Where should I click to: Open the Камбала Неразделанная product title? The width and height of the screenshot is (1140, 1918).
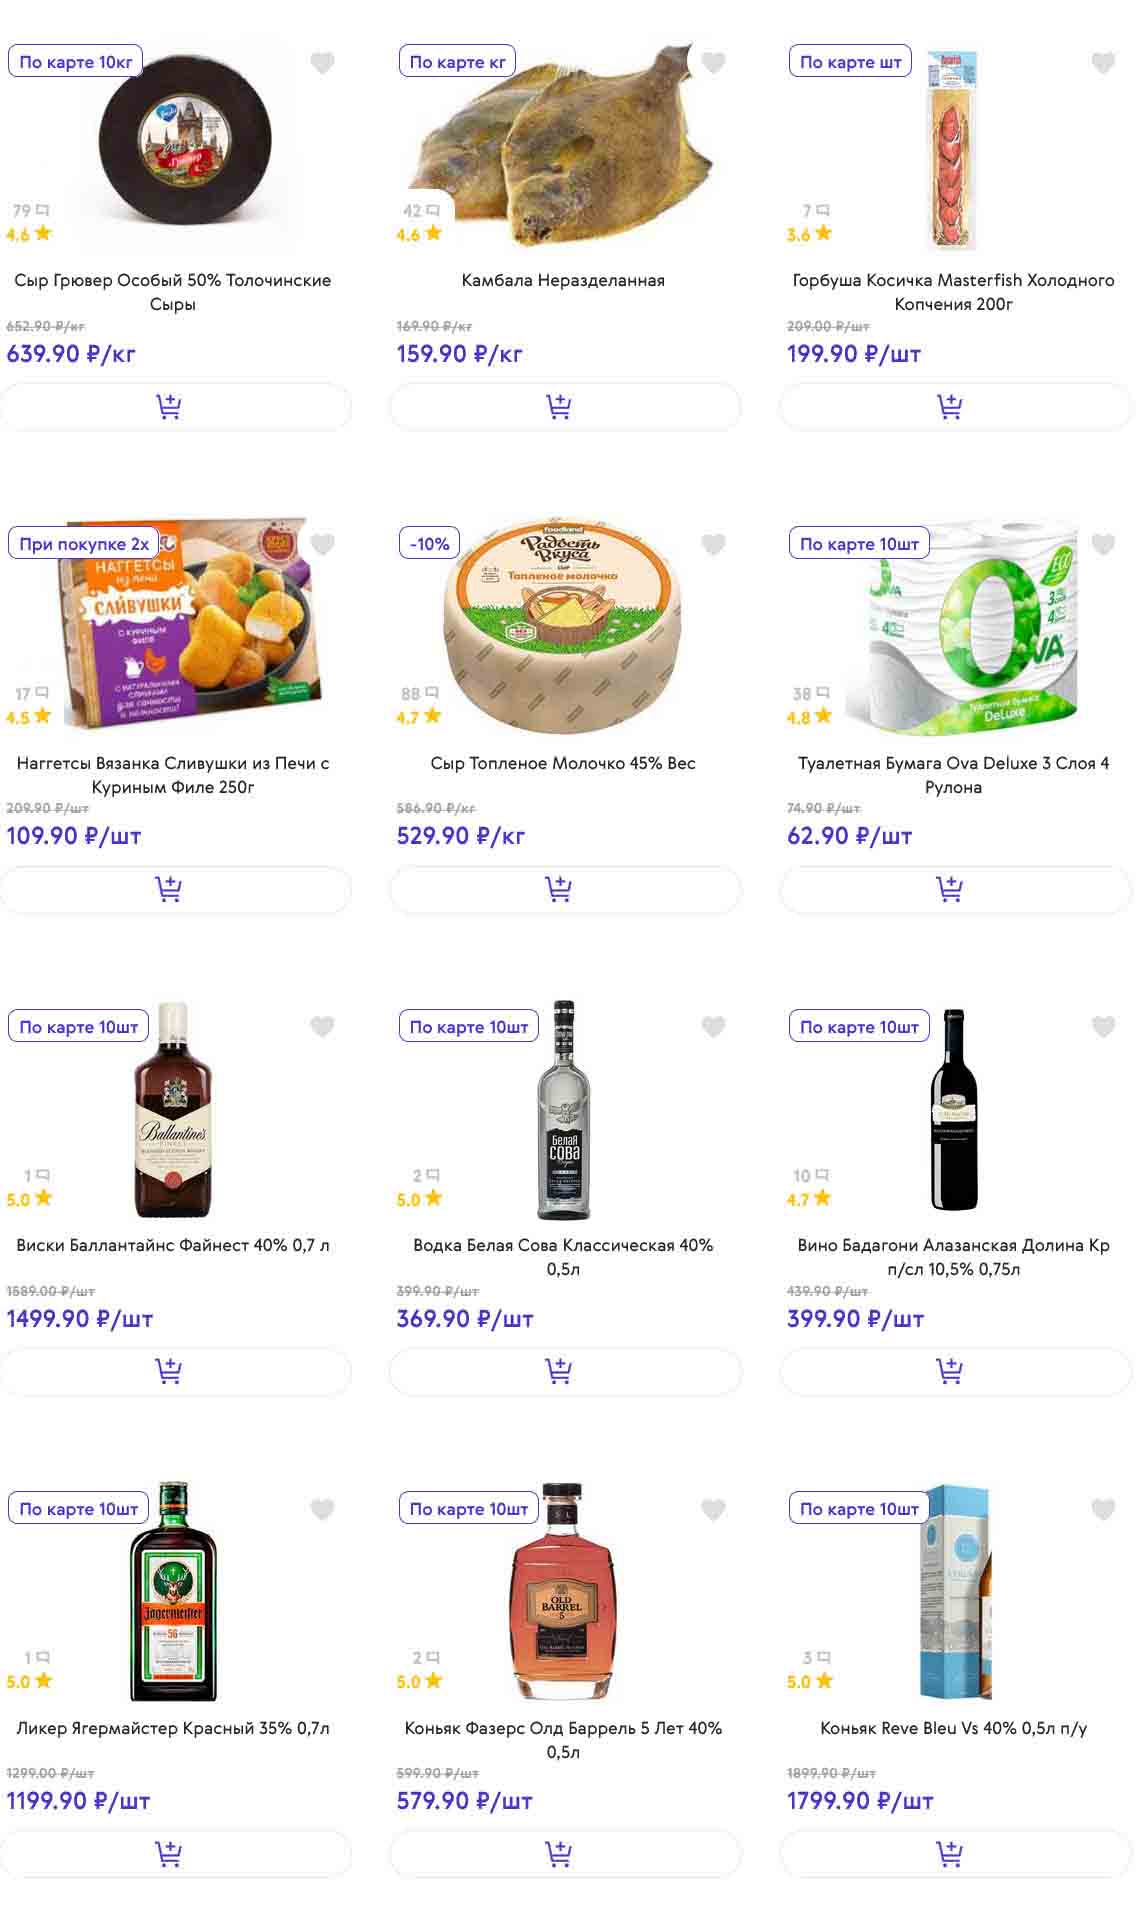coord(563,281)
